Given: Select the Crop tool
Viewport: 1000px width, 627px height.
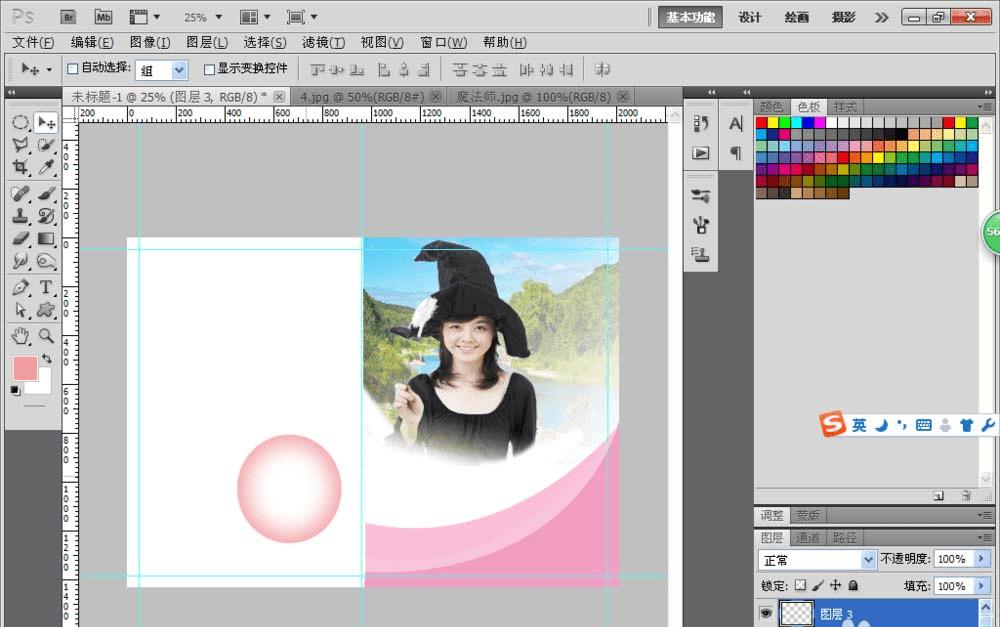Looking at the screenshot, I should (x=20, y=168).
